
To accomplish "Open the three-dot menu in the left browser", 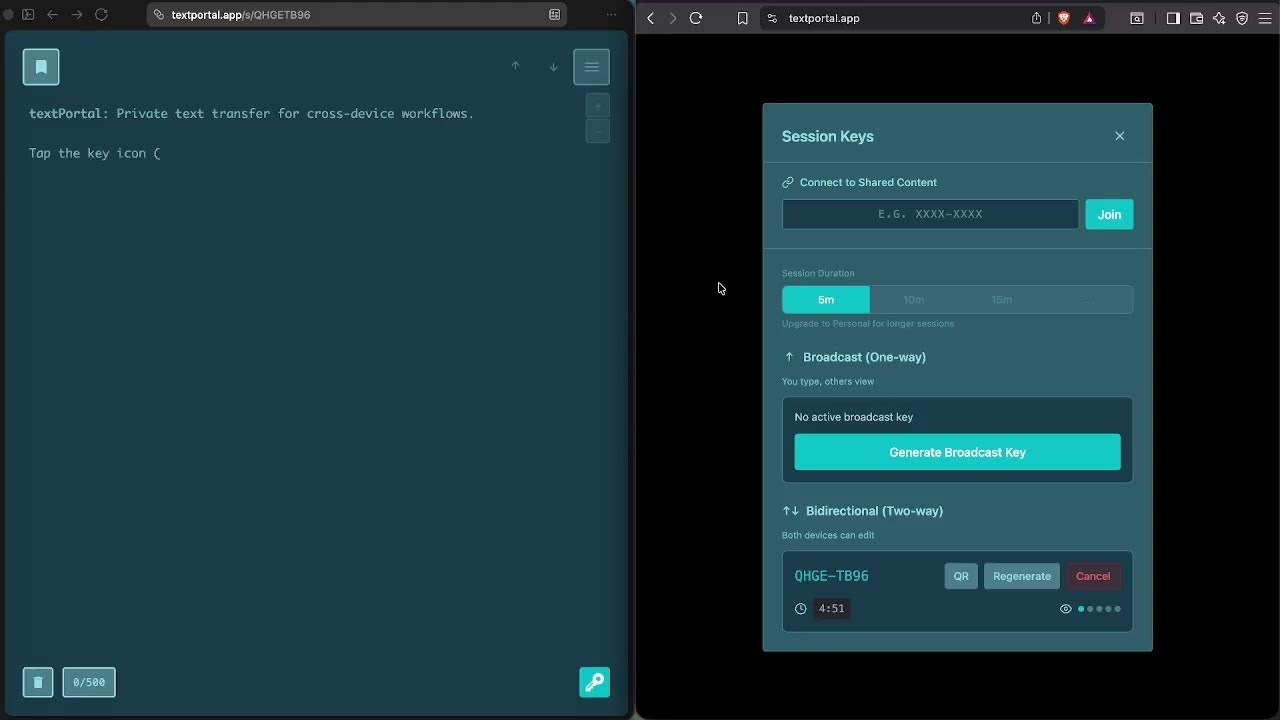I will coord(611,15).
